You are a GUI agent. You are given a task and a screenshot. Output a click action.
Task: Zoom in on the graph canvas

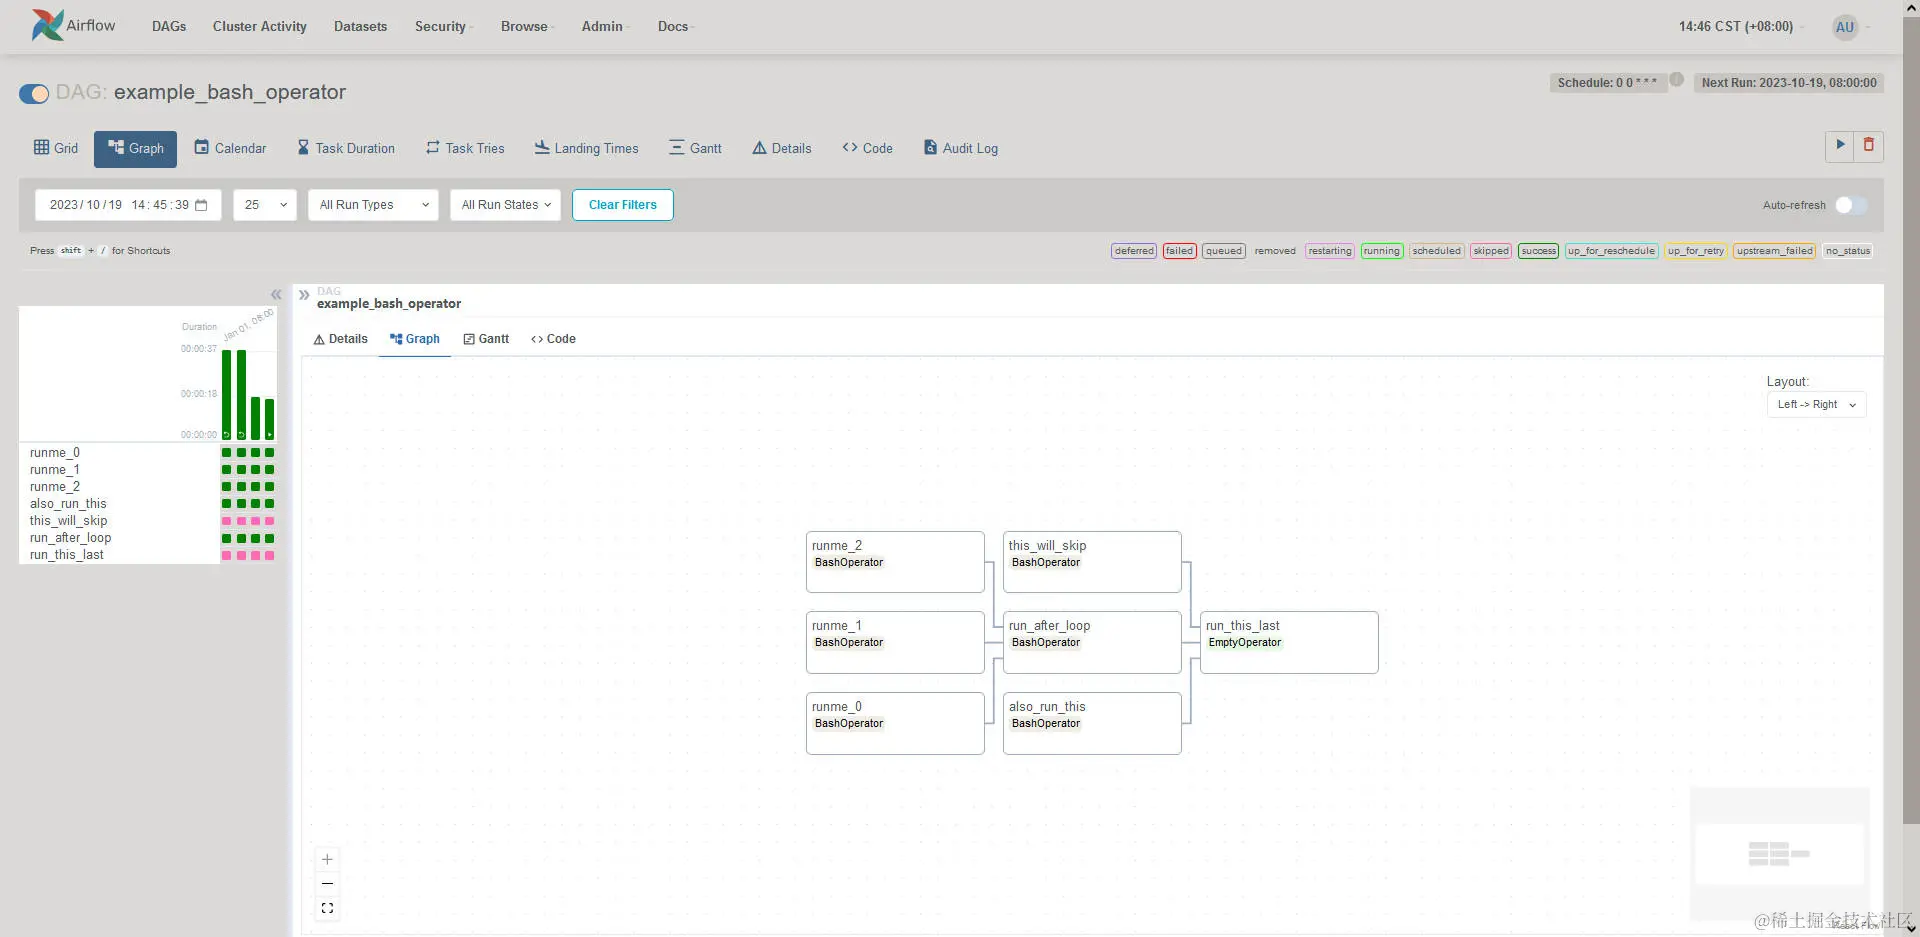327,859
